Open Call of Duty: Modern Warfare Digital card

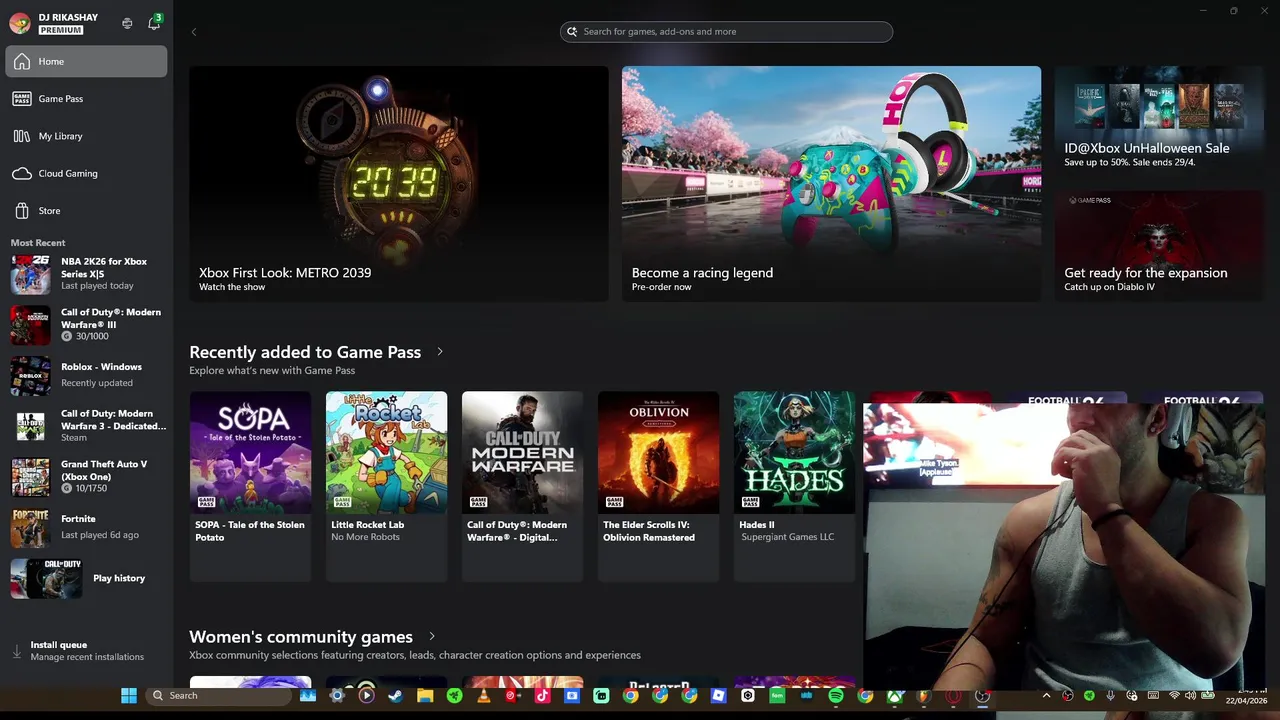coord(522,486)
